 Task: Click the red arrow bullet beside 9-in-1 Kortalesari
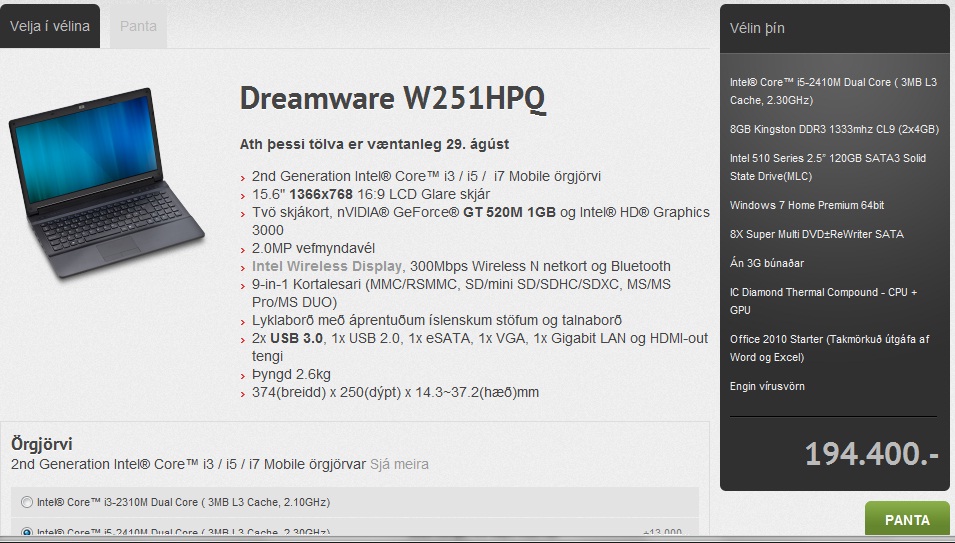(243, 286)
